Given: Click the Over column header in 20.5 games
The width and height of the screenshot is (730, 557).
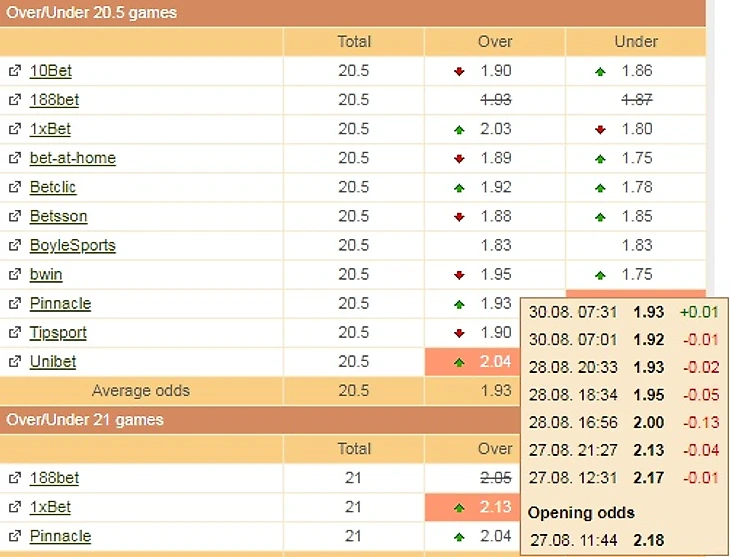Looking at the screenshot, I should tap(495, 41).
